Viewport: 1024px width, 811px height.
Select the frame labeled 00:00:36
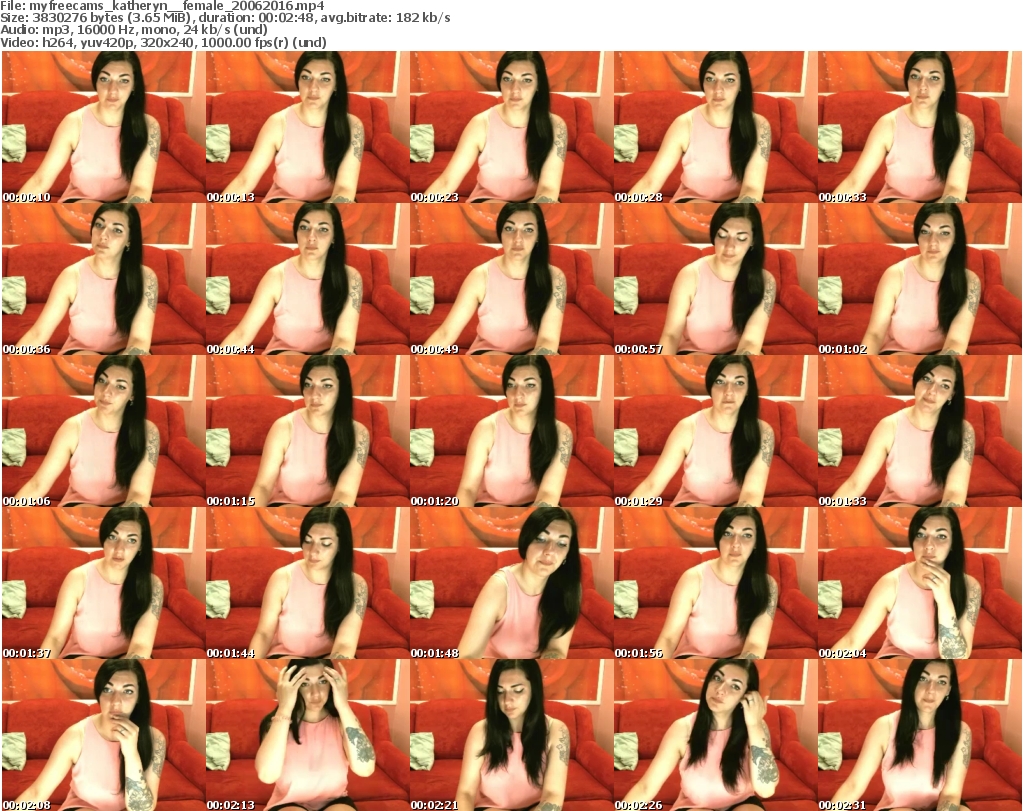[103, 279]
